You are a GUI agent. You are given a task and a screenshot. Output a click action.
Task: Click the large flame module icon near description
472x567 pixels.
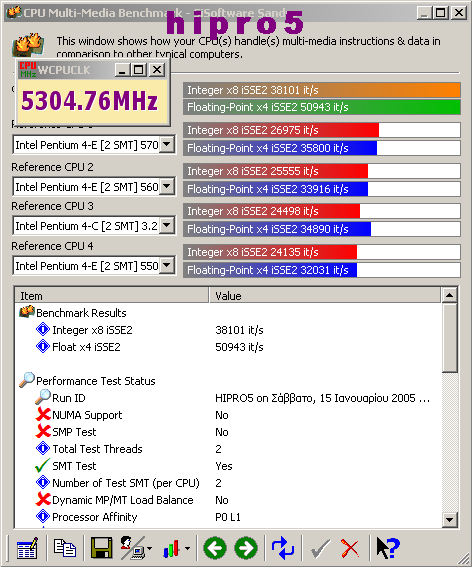(28, 44)
